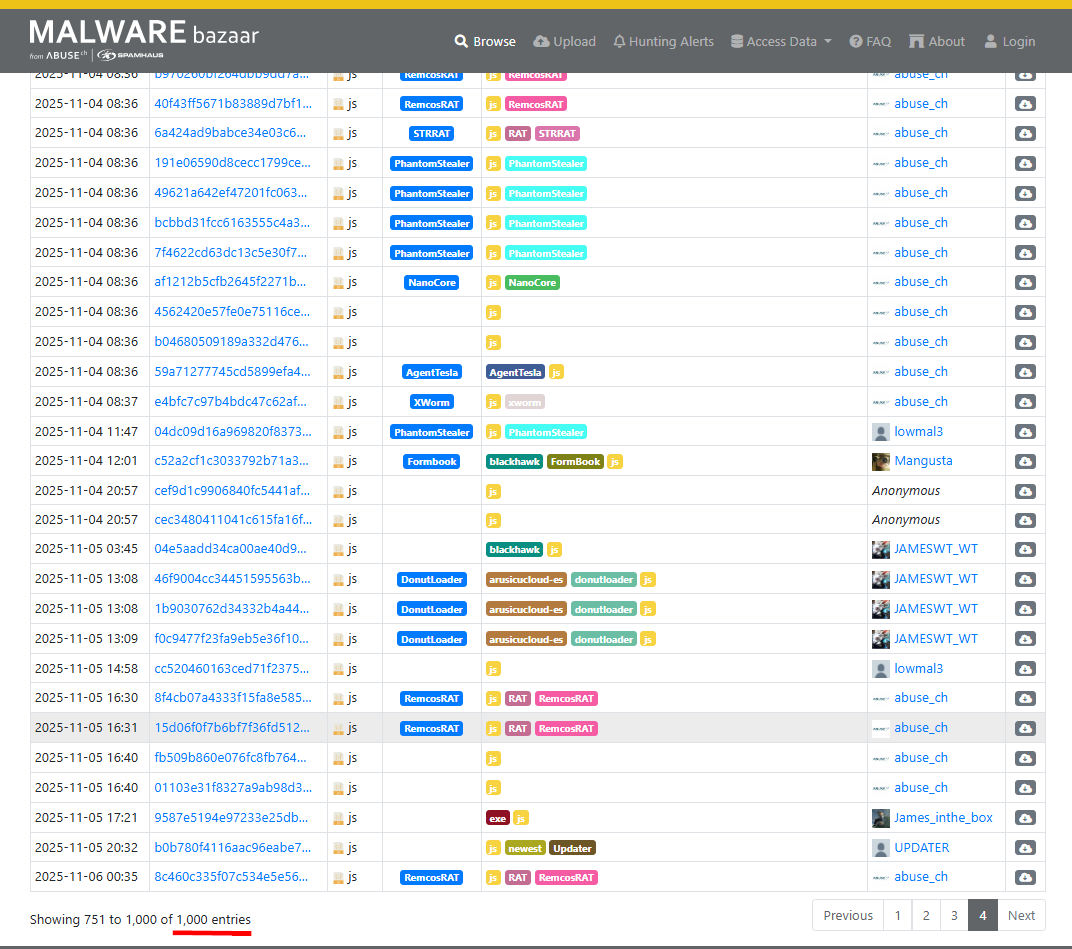
Task: Click lowmal3's user avatar icon
Action: coord(879,431)
